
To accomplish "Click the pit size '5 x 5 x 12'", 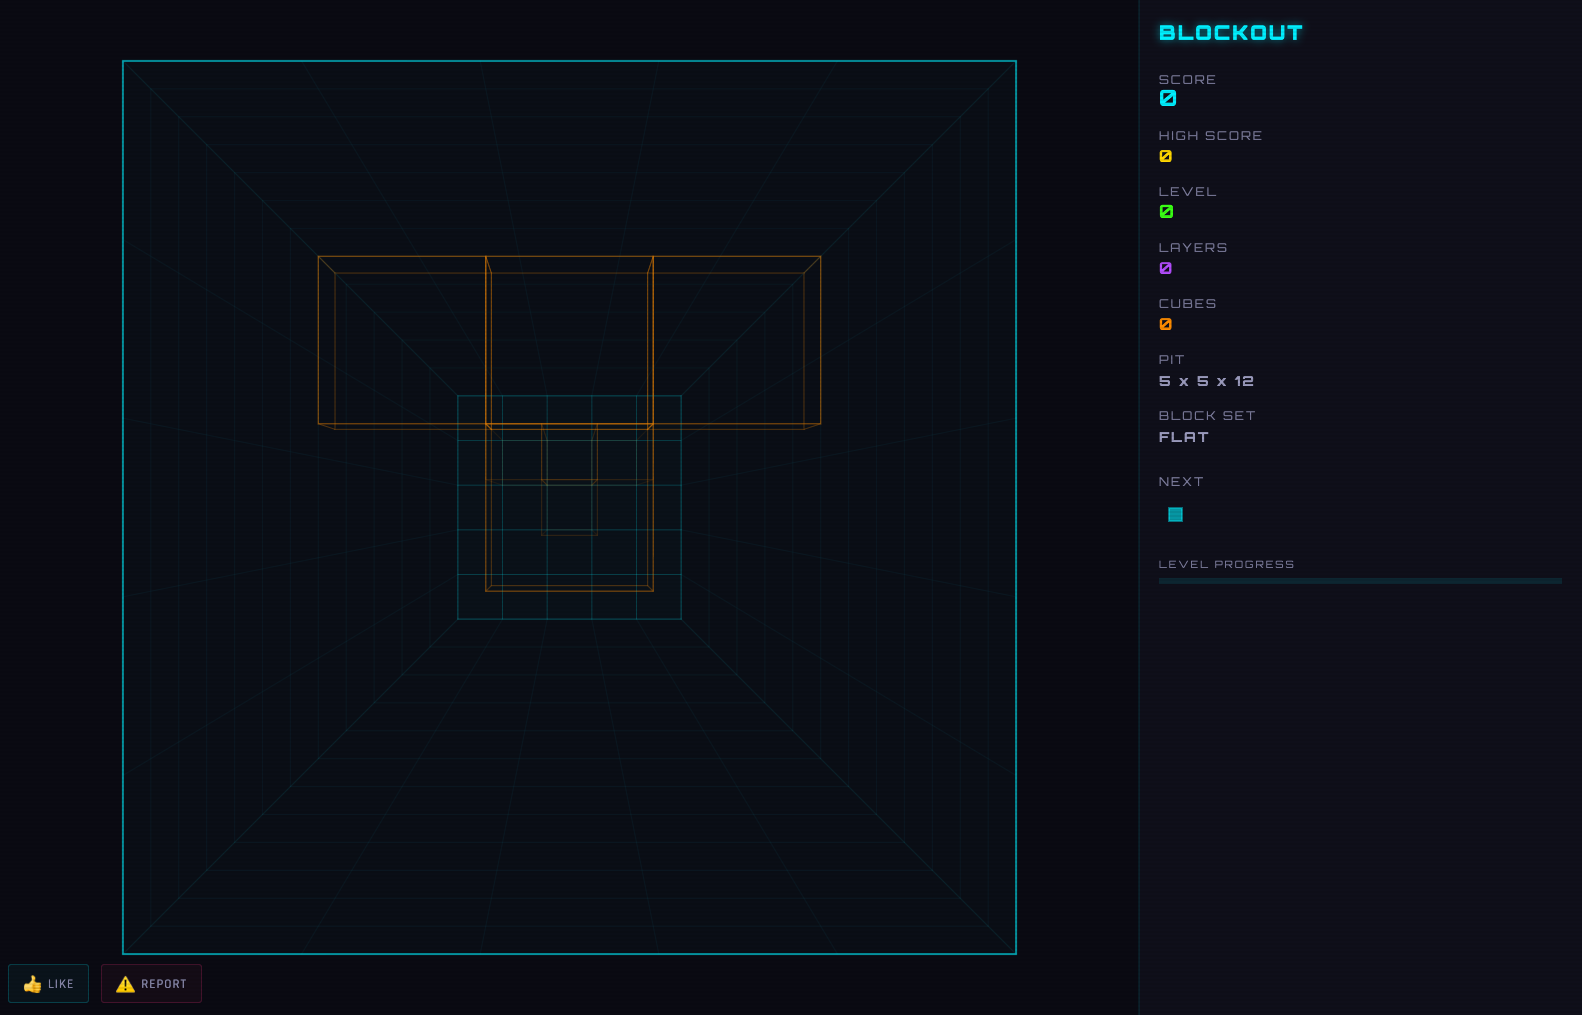I will pyautogui.click(x=1206, y=381).
